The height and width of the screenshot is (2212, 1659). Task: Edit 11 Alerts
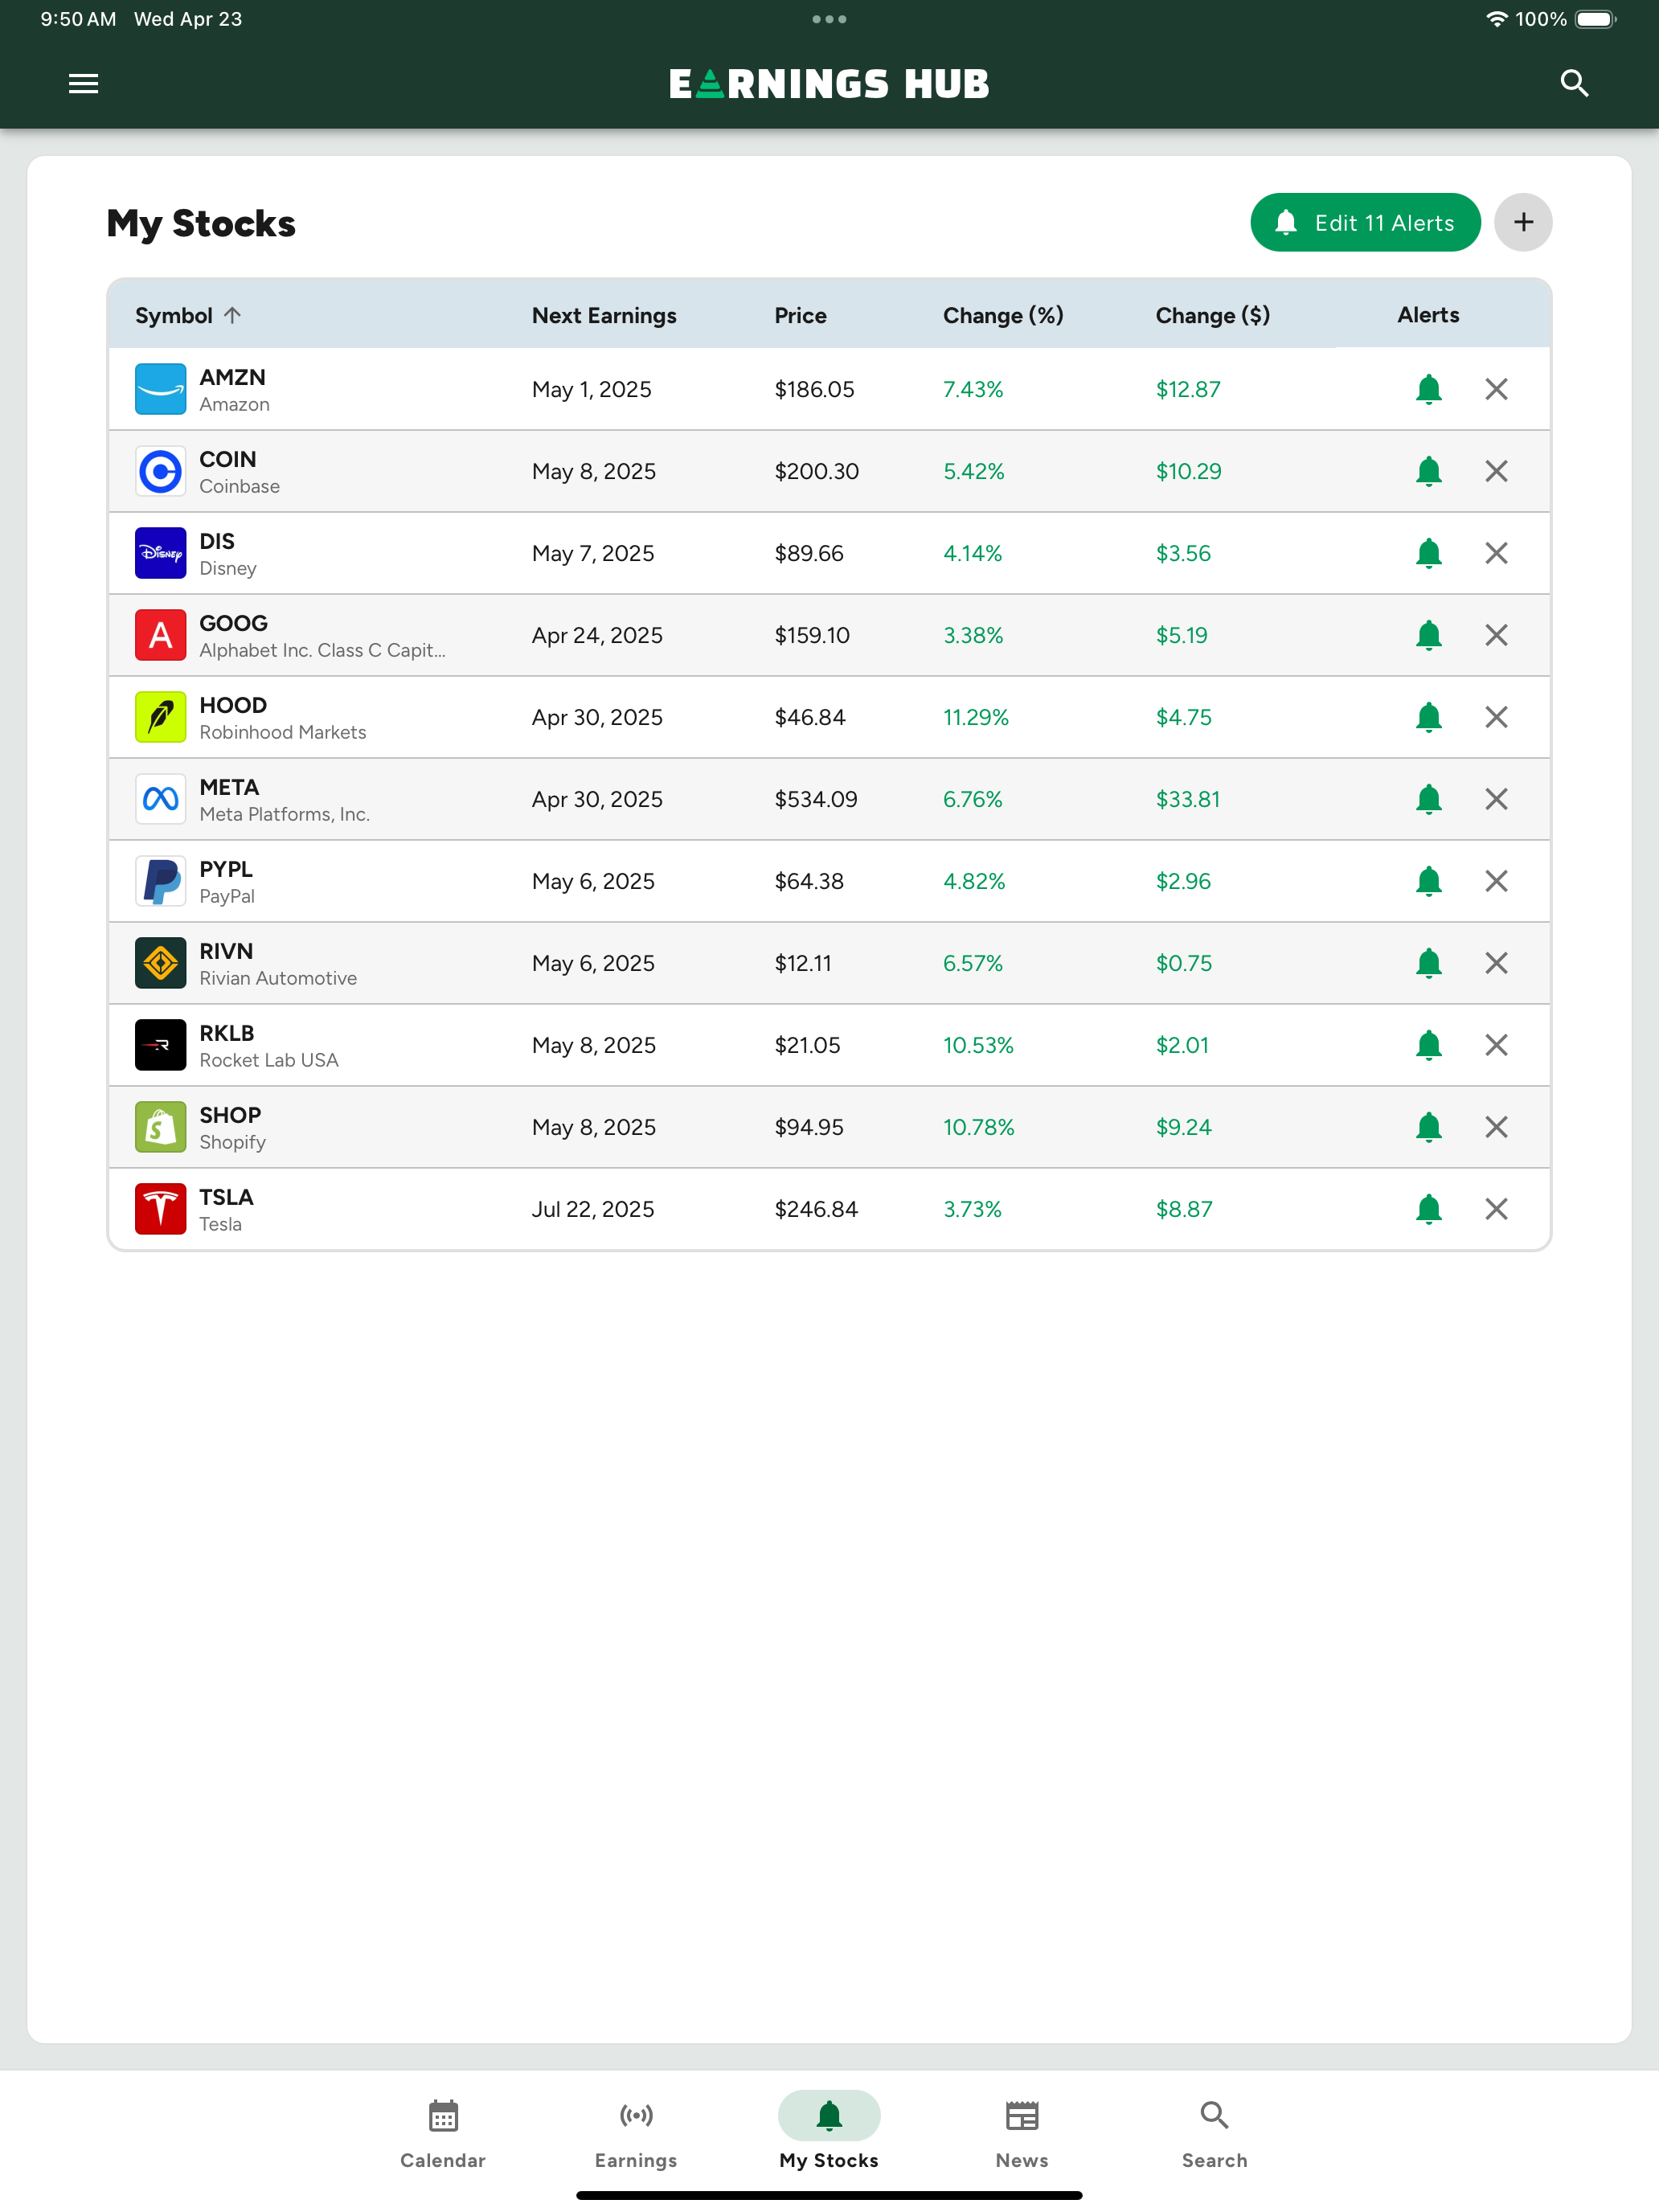point(1365,222)
